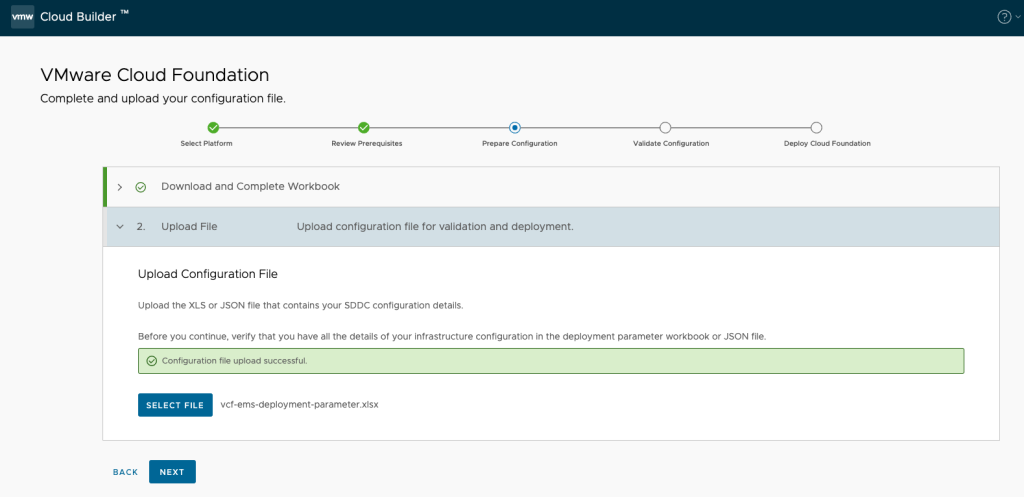Screen dimensions: 1024x497
Task: Click the 'Upload the XLS or JSON file' sentence
Action: coord(301,306)
